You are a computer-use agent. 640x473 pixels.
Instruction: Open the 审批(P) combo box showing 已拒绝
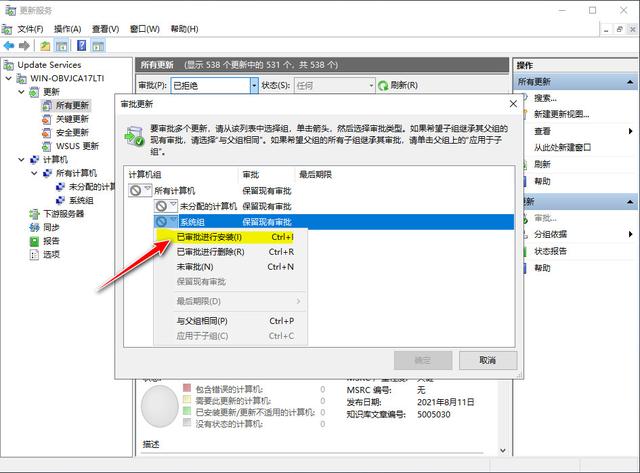[214, 86]
